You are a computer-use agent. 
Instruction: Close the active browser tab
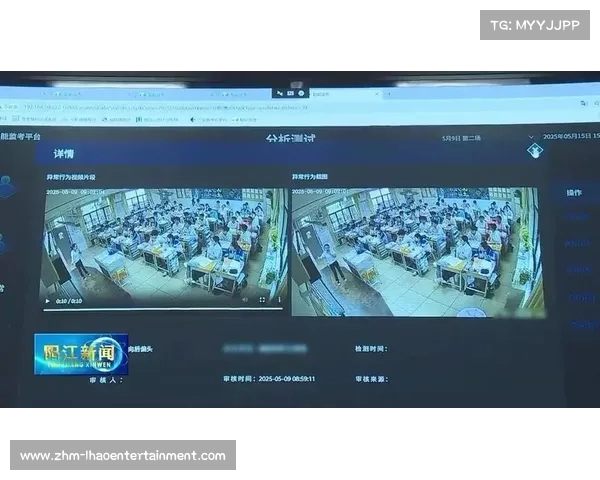[x=377, y=94]
